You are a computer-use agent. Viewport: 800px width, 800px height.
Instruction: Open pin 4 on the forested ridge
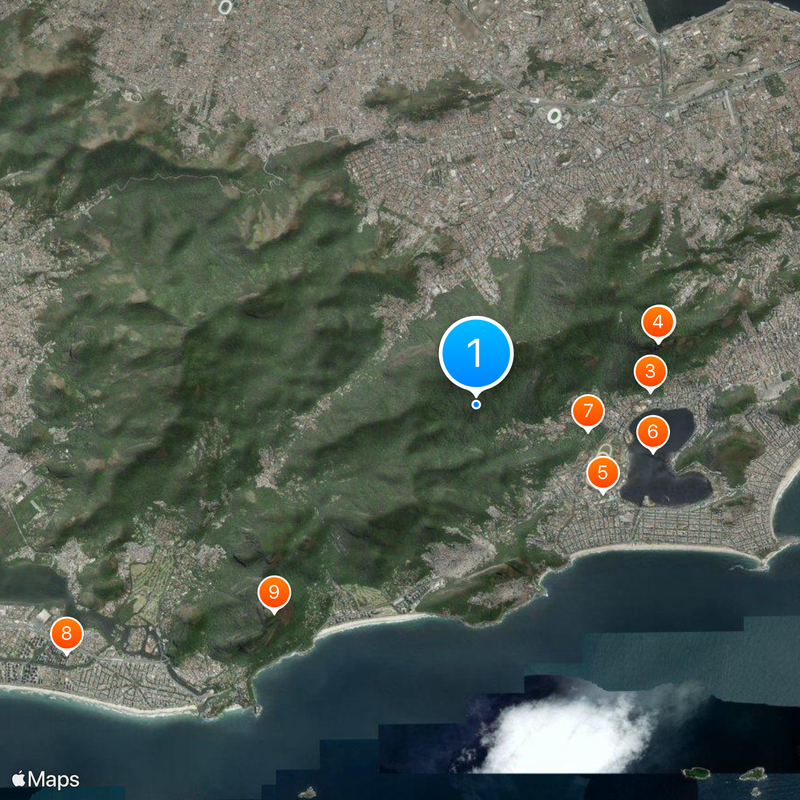click(x=658, y=322)
